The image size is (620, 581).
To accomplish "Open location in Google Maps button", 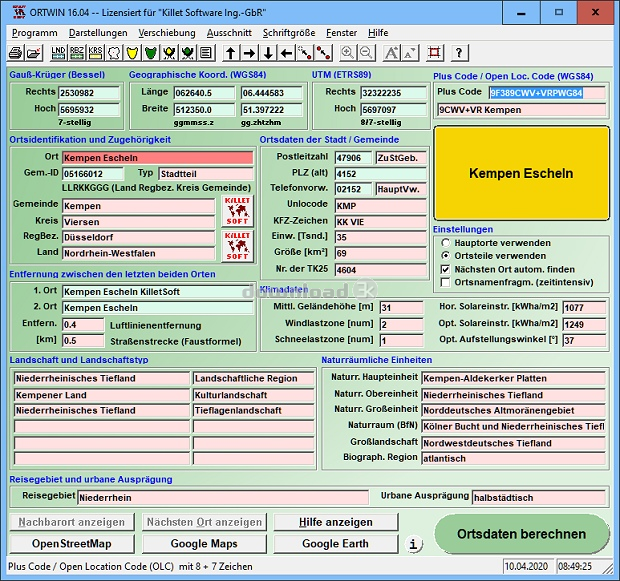I will [x=204, y=544].
